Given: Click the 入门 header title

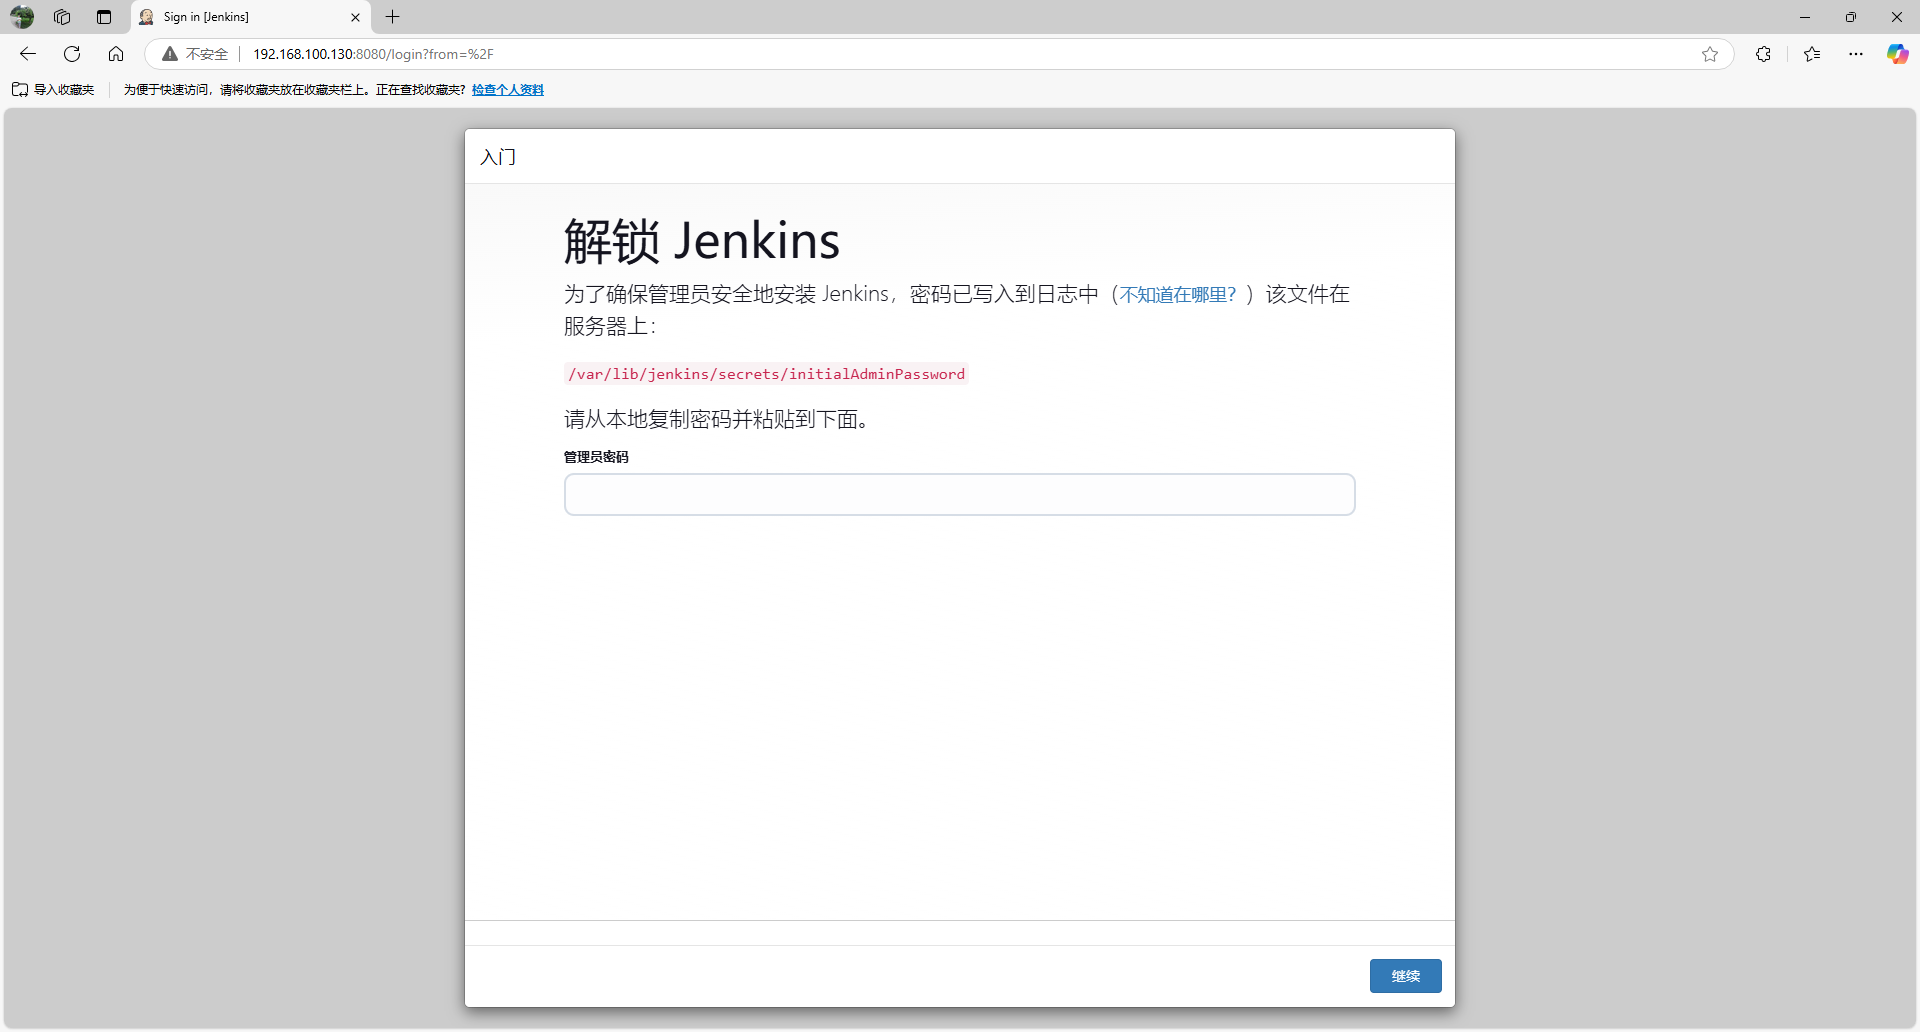Looking at the screenshot, I should click(498, 157).
